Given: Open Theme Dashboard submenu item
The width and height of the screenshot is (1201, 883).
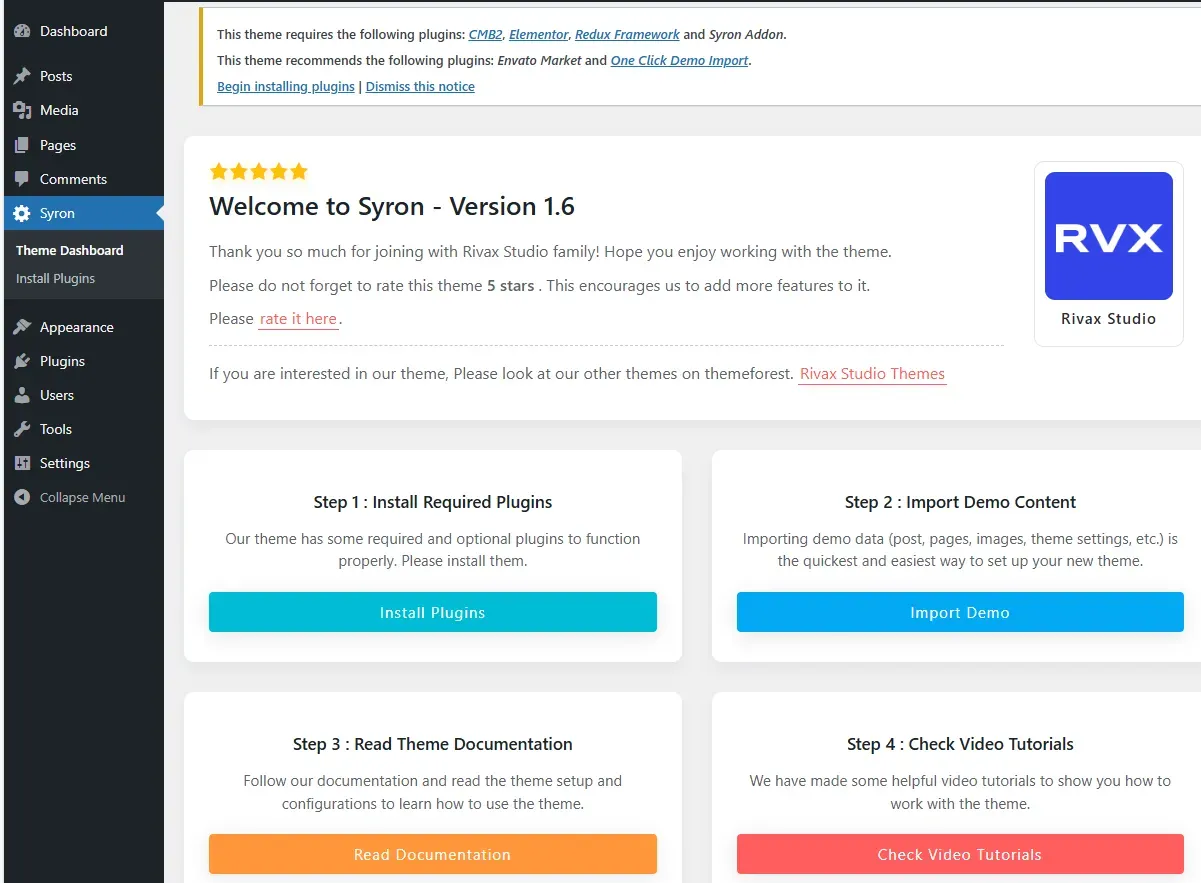Looking at the screenshot, I should click(70, 250).
